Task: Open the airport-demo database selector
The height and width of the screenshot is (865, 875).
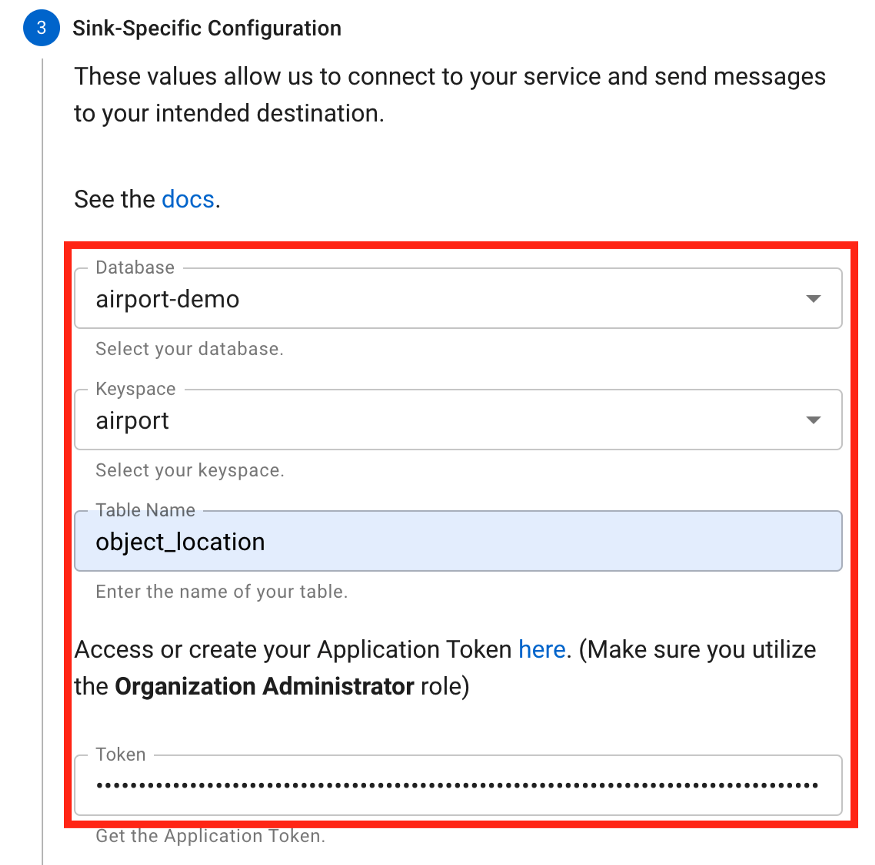Action: 440,299
